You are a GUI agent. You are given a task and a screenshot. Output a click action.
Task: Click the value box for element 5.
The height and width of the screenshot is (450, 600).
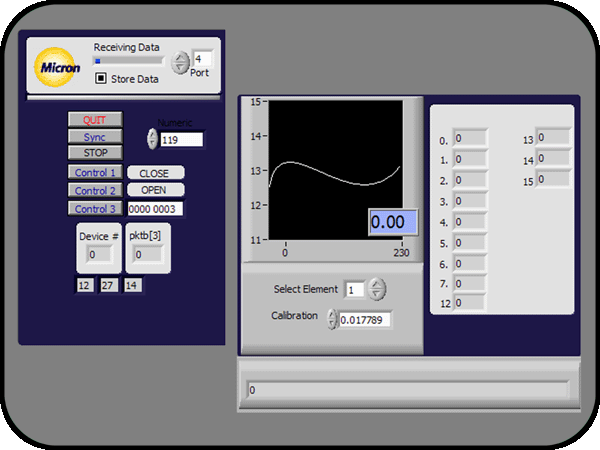pyautogui.click(x=470, y=243)
